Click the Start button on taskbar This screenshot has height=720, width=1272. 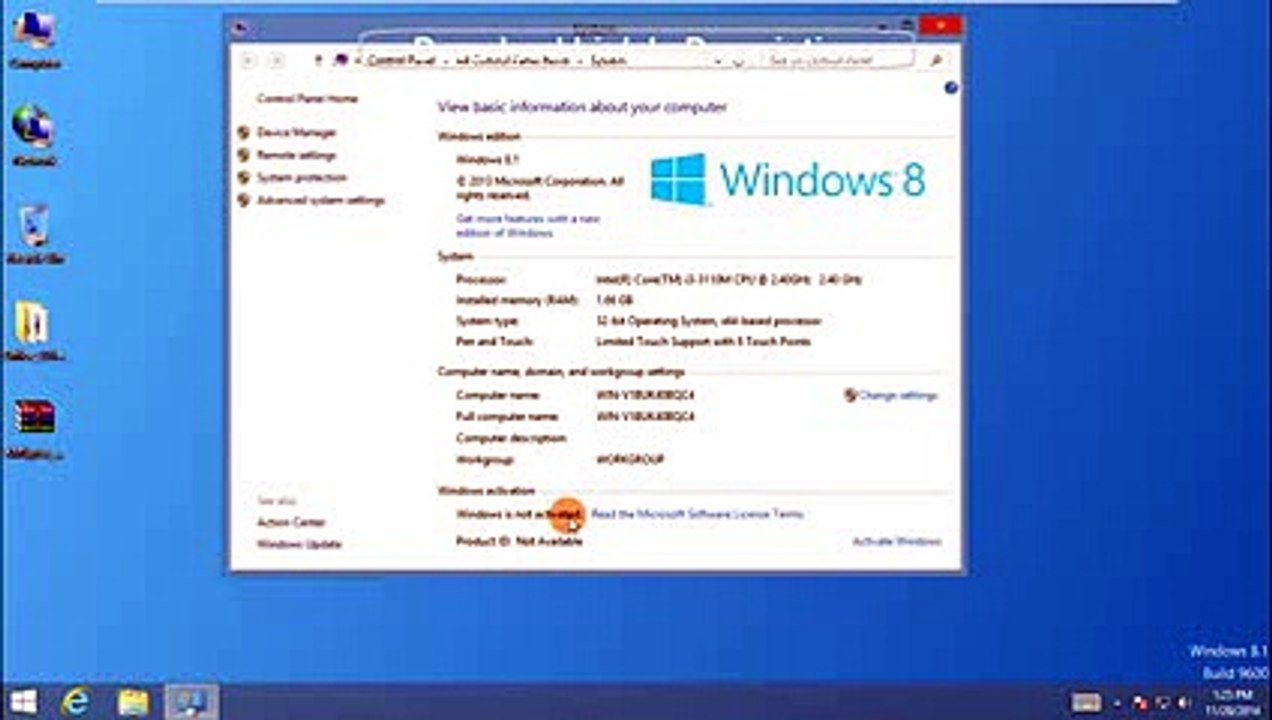click(22, 701)
